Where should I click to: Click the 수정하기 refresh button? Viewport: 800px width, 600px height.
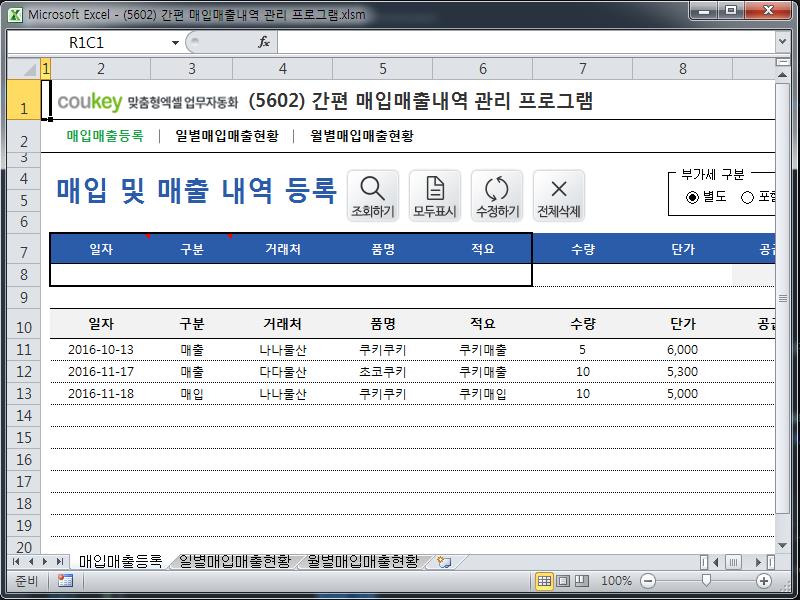(x=497, y=196)
